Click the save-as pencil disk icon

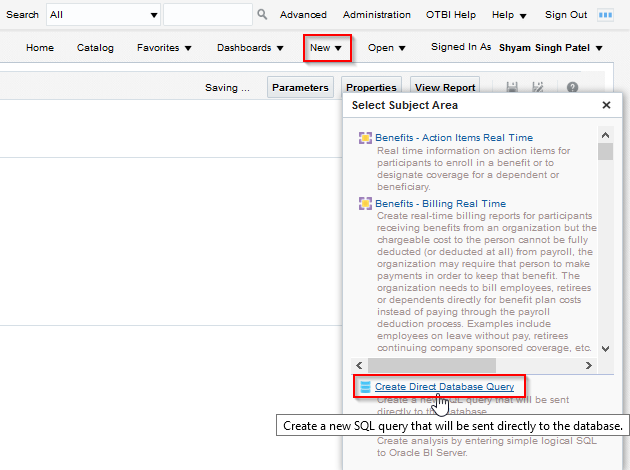(x=537, y=87)
